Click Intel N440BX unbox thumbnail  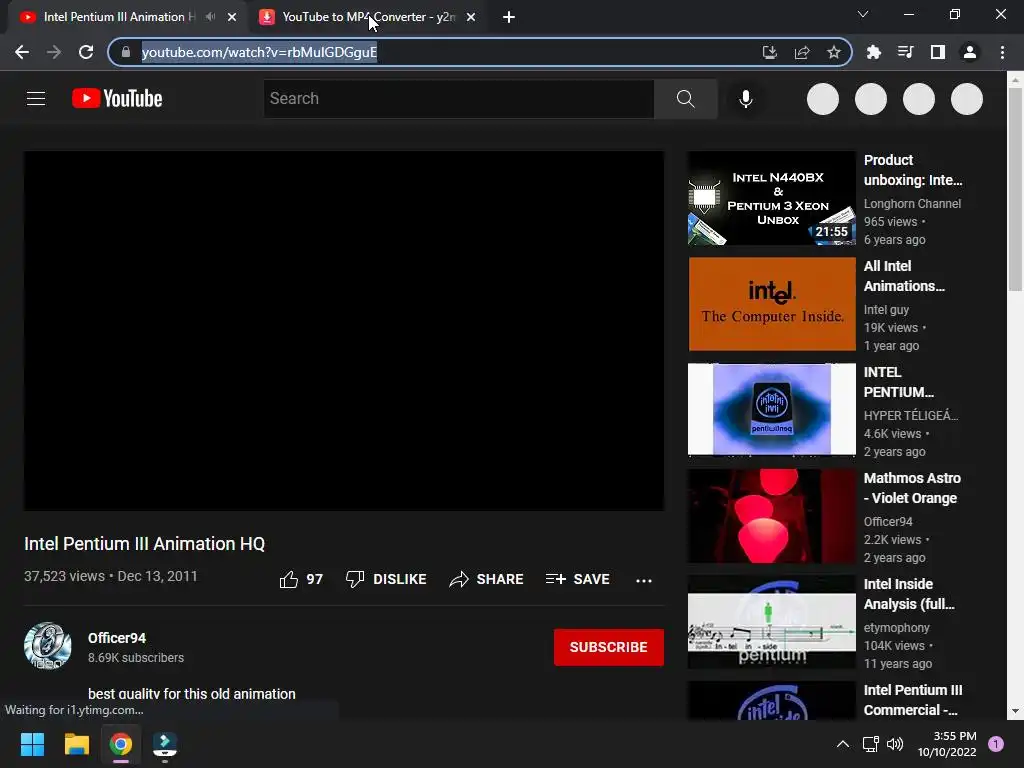coord(772,199)
